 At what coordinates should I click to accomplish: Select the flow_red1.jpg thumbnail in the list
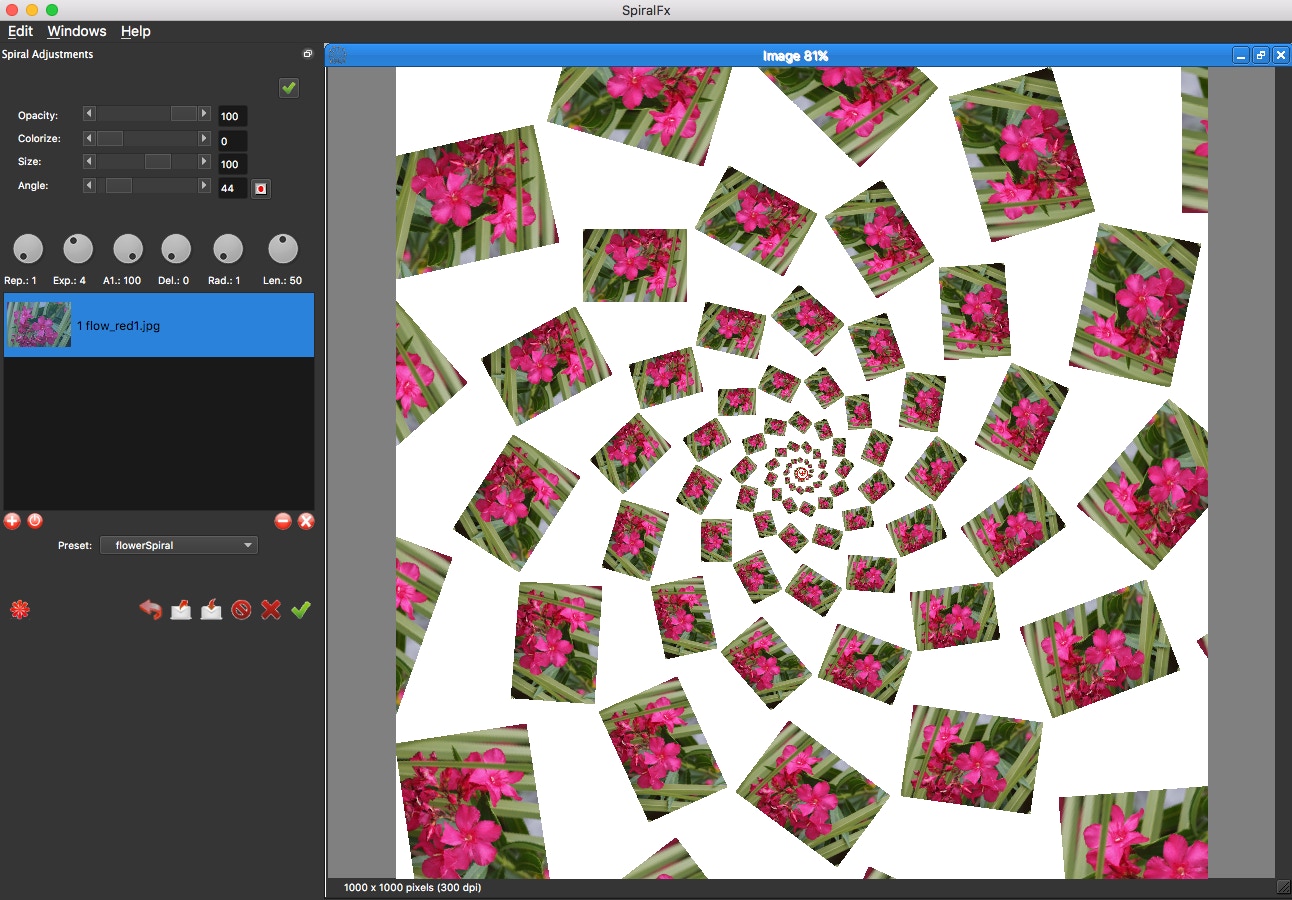pos(39,325)
